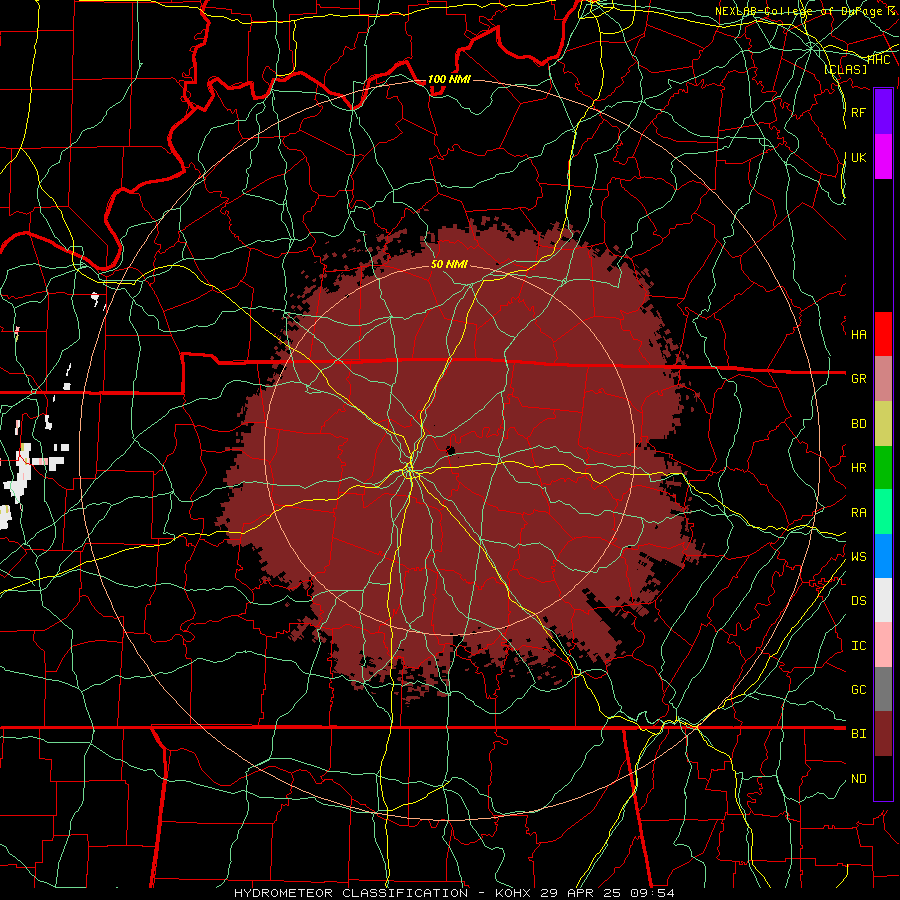Click the magenta UK legend color swatch
The height and width of the screenshot is (900, 900).
pos(883,157)
